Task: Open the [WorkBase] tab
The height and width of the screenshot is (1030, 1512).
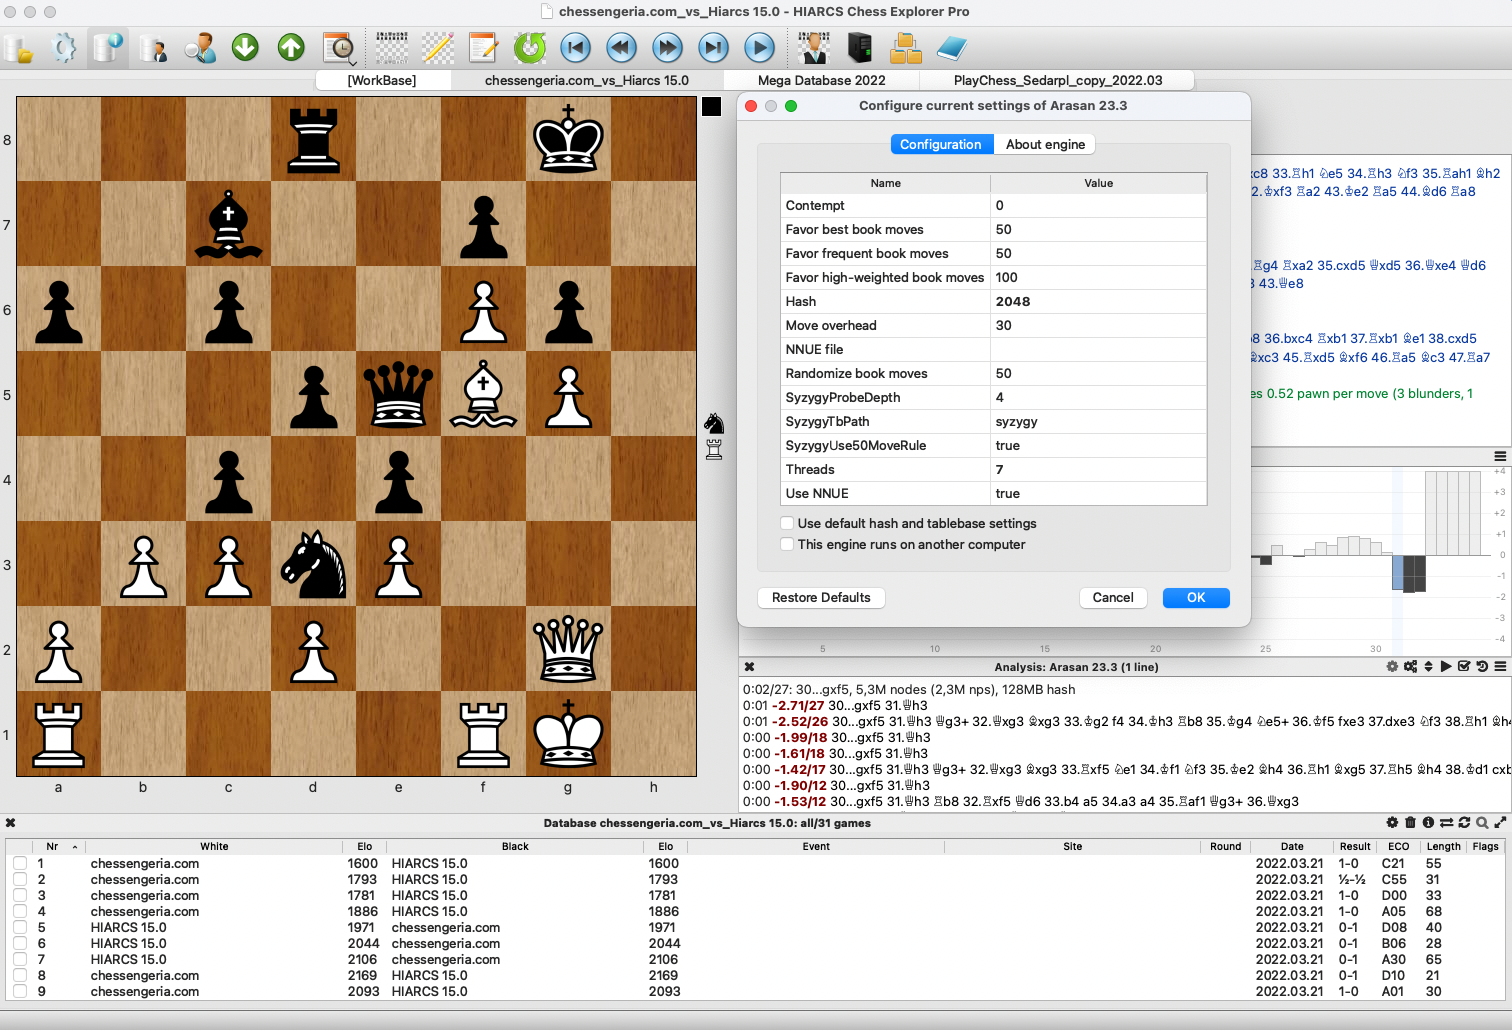Action: (x=382, y=80)
